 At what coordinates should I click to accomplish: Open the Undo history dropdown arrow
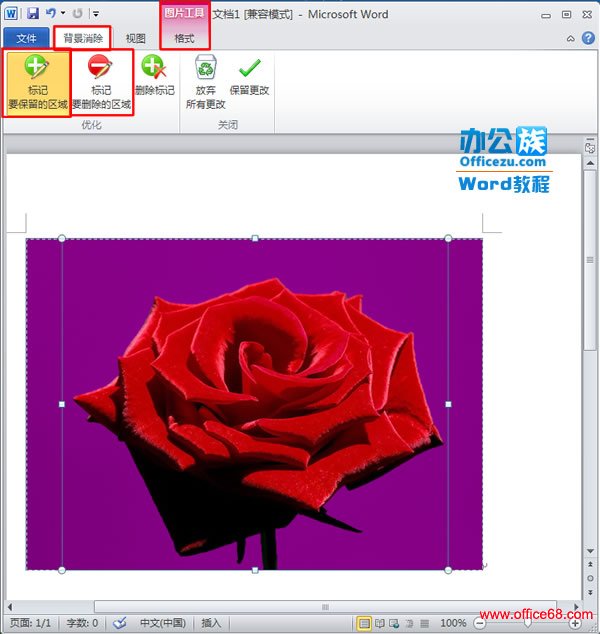(63, 13)
